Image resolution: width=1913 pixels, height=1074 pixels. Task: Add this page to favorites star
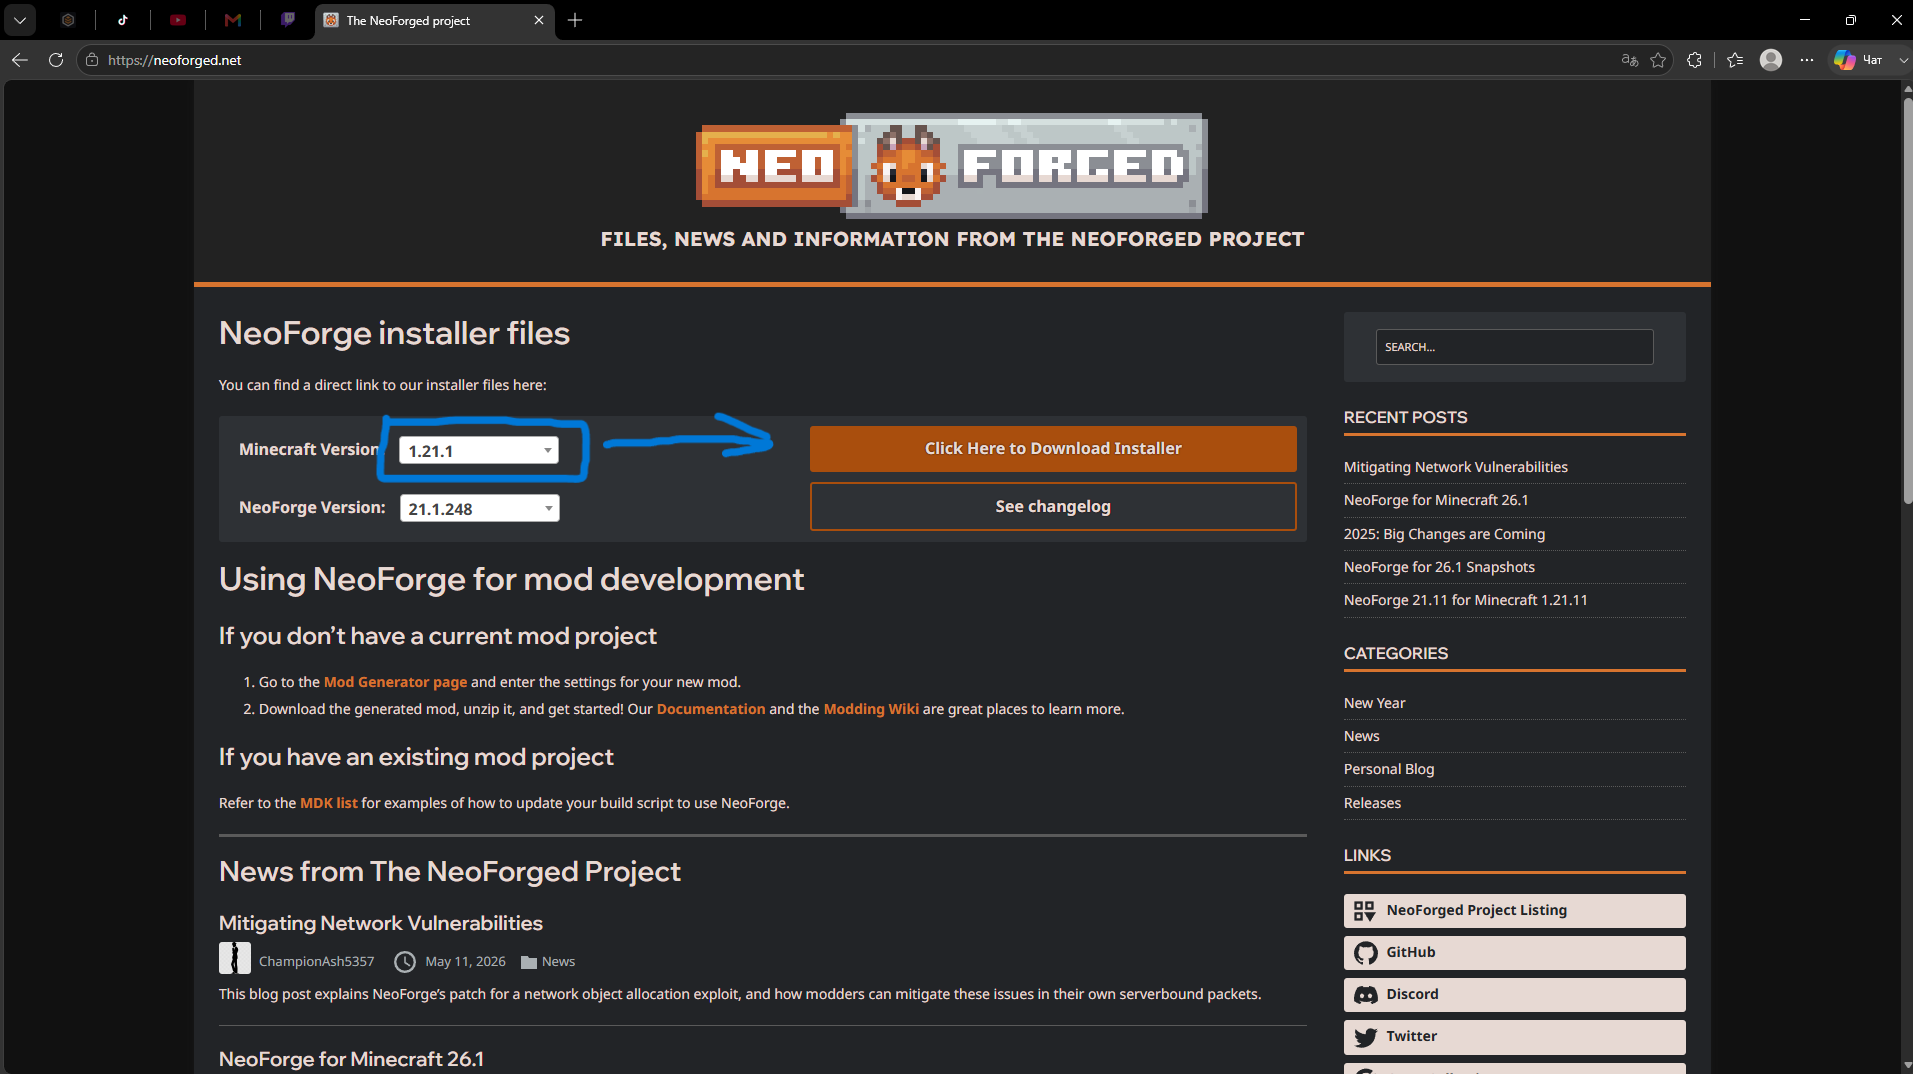(x=1658, y=60)
